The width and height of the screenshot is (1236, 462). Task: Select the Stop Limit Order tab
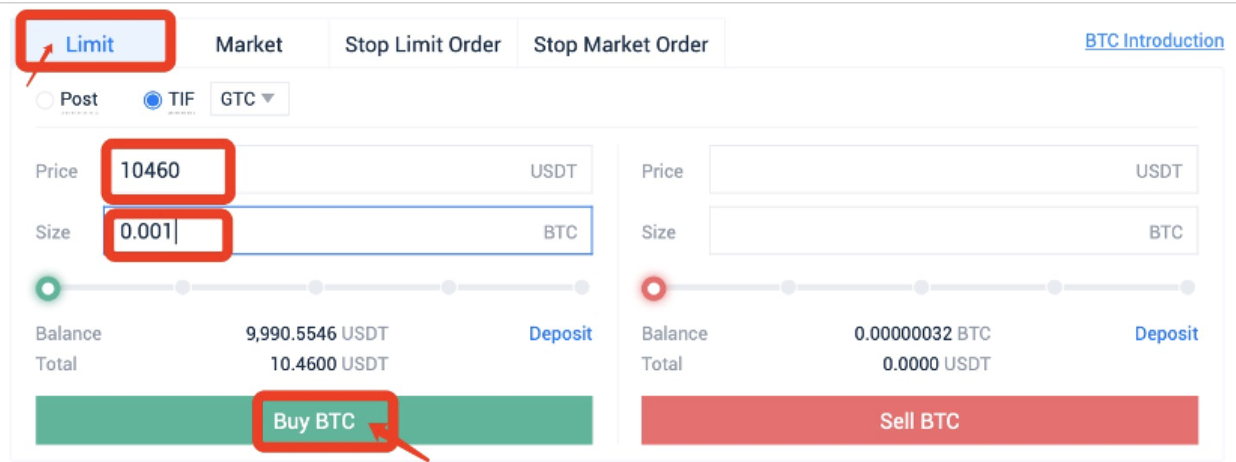pyautogui.click(x=422, y=44)
